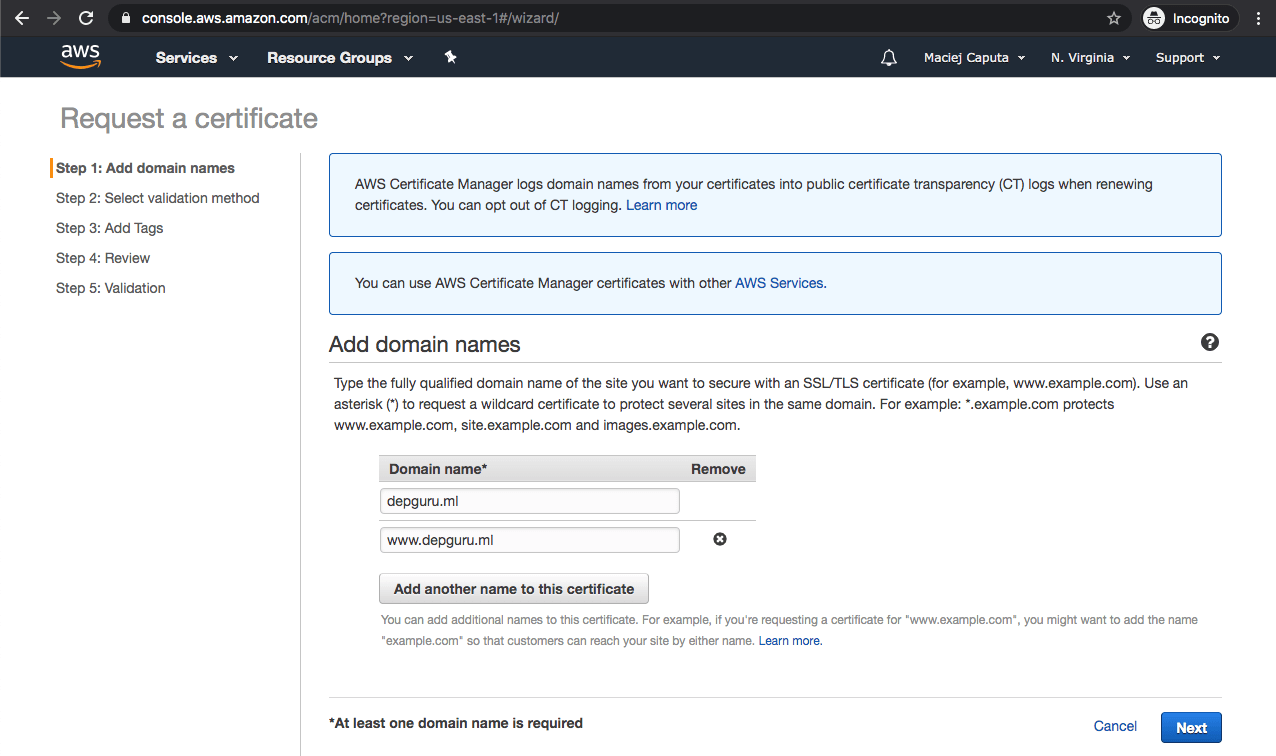Open Chrome's three-dot menu
This screenshot has height=756, width=1276.
point(1258,18)
